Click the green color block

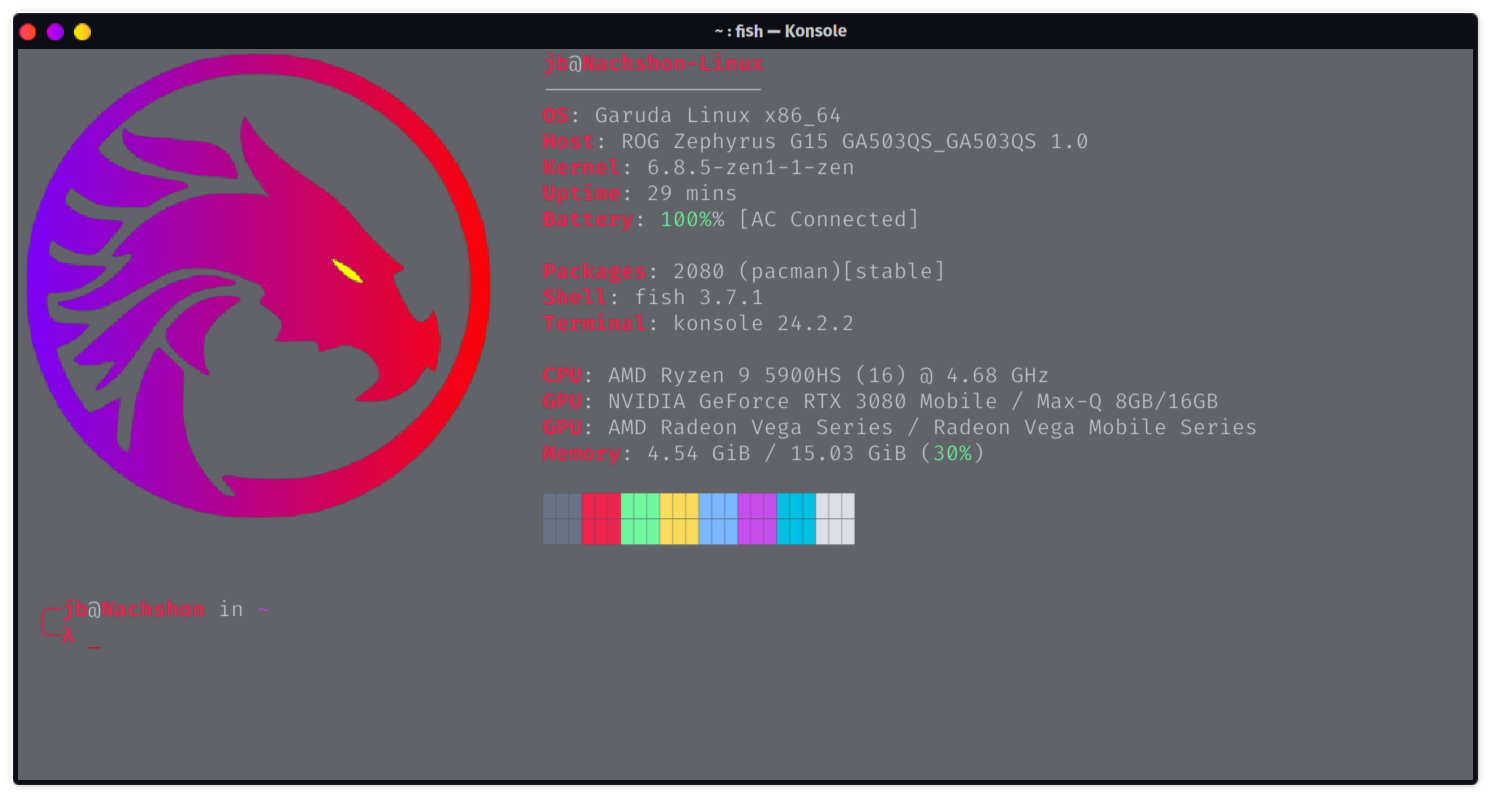pyautogui.click(x=640, y=518)
